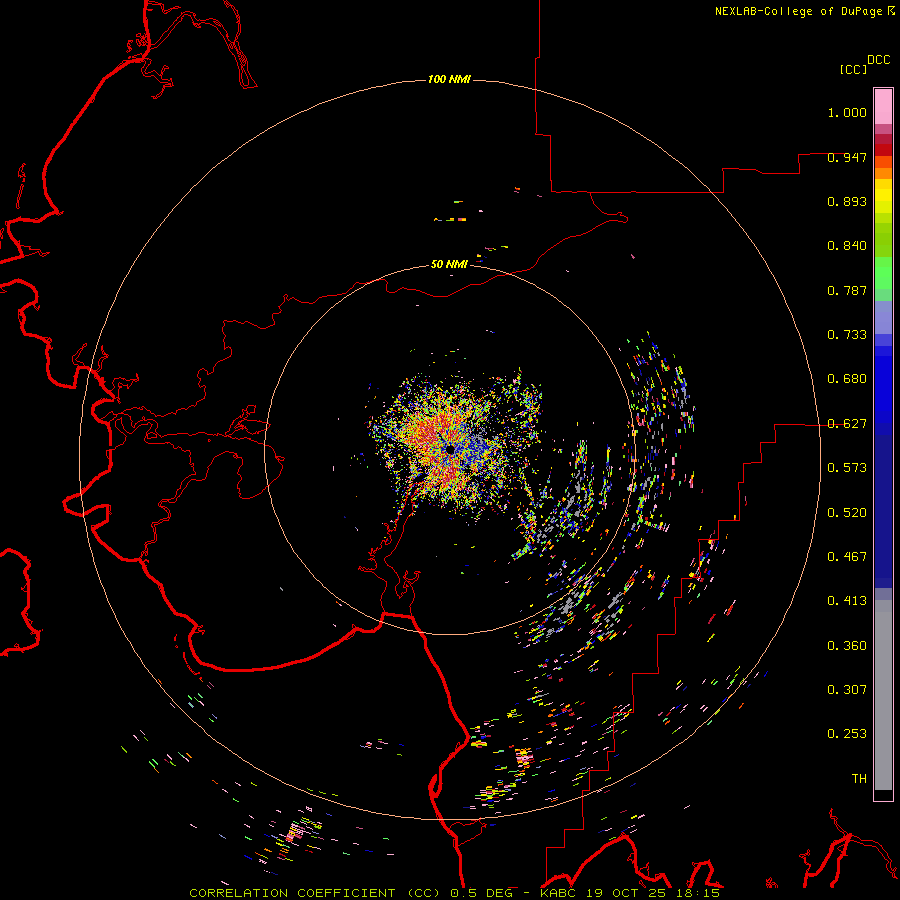Click the TH threshold label
Screen dimensions: 900x900
tap(859, 779)
